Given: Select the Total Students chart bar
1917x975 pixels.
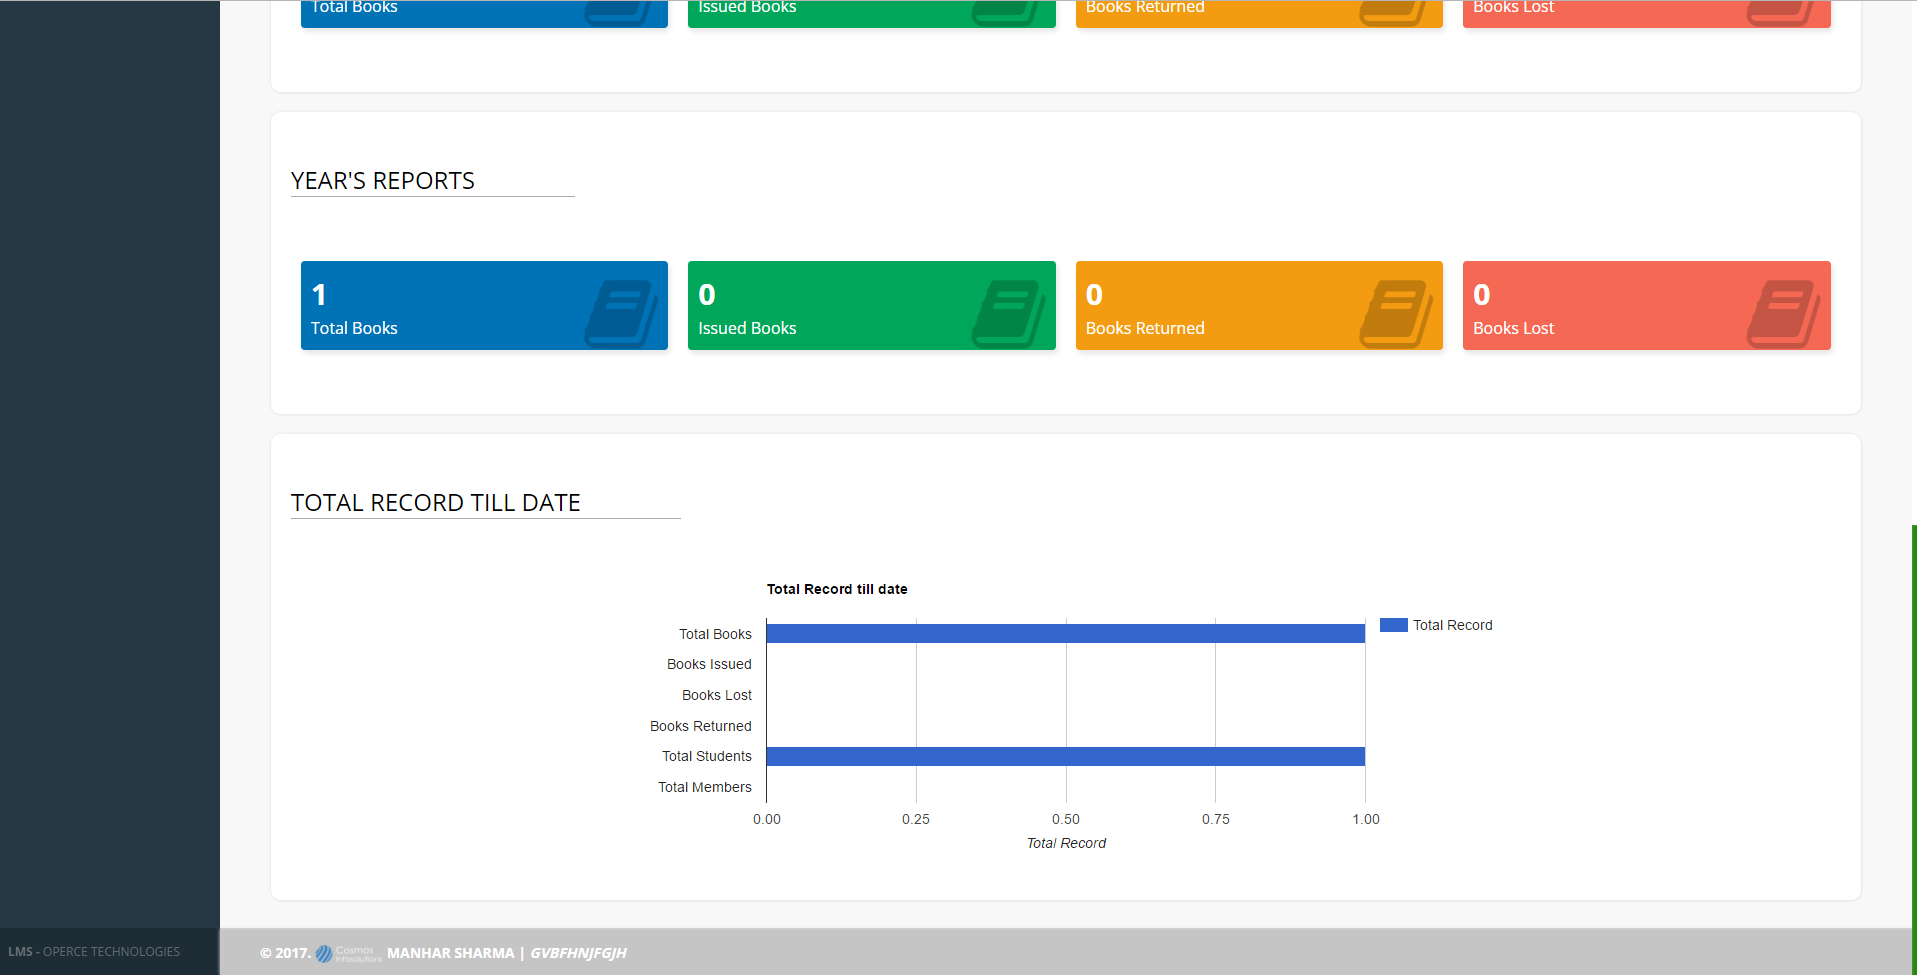Looking at the screenshot, I should pos(1065,757).
